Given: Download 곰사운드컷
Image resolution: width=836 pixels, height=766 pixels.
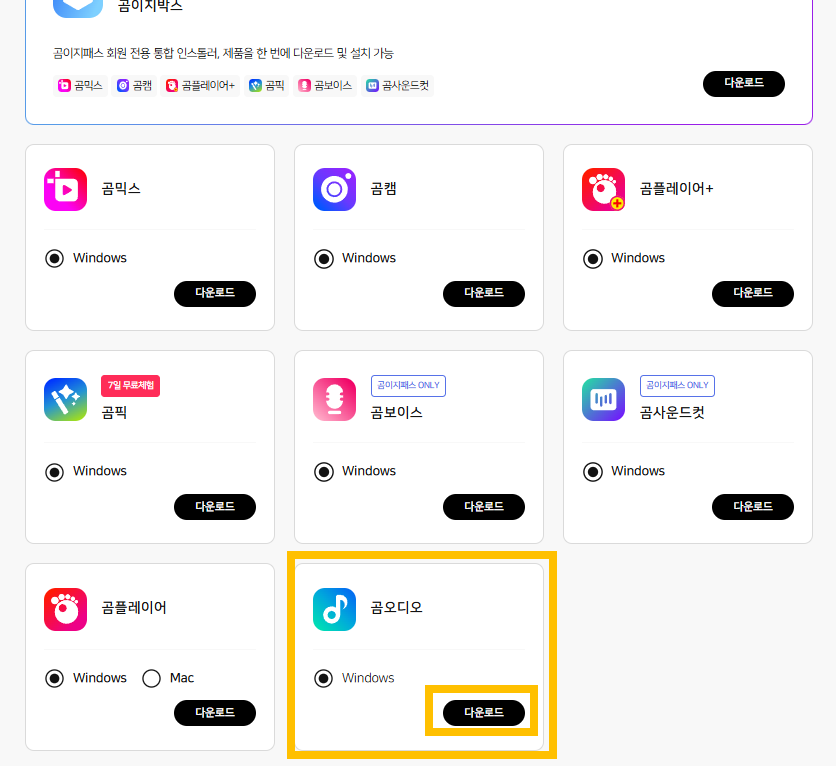Looking at the screenshot, I should [753, 507].
